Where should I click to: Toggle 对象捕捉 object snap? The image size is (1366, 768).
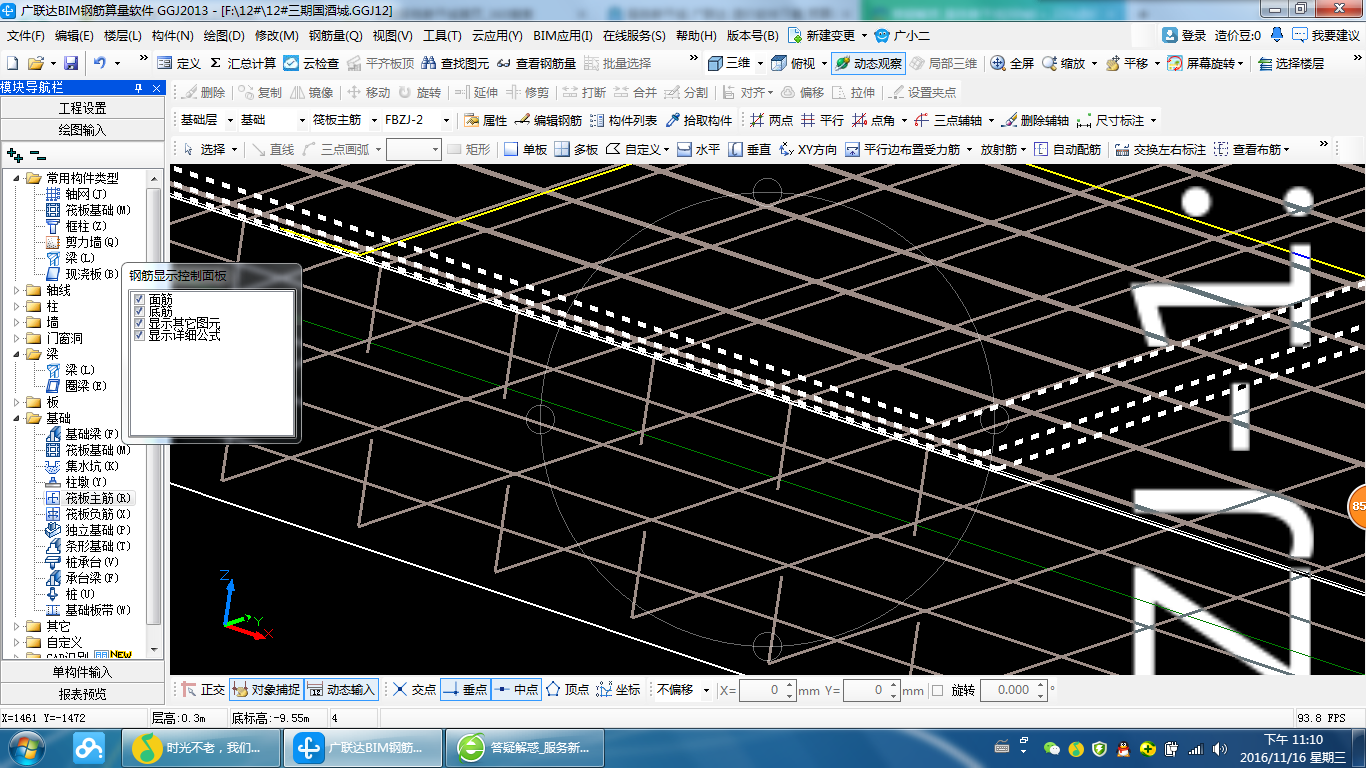point(265,690)
